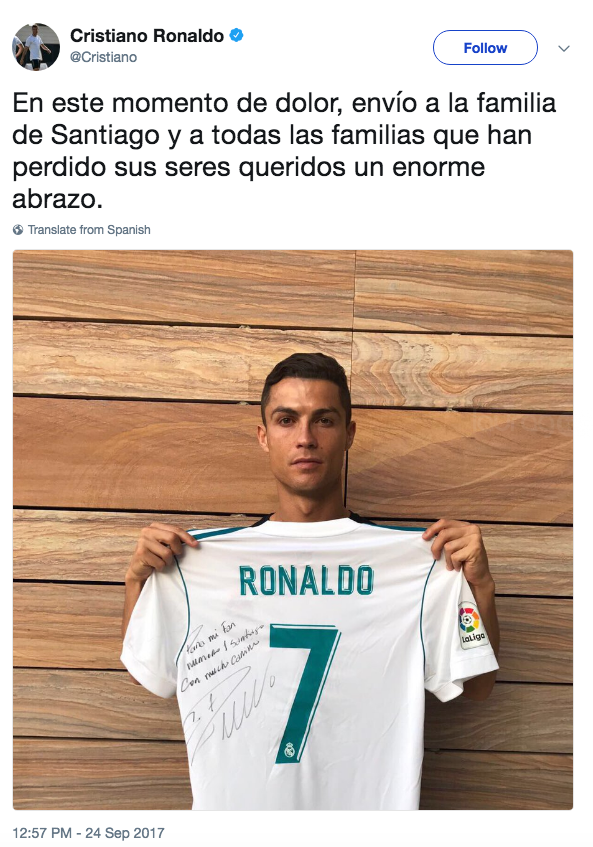This screenshot has height=847, width=593.
Task: Click the RONALDO lettering on the shirt
Action: (x=306, y=581)
